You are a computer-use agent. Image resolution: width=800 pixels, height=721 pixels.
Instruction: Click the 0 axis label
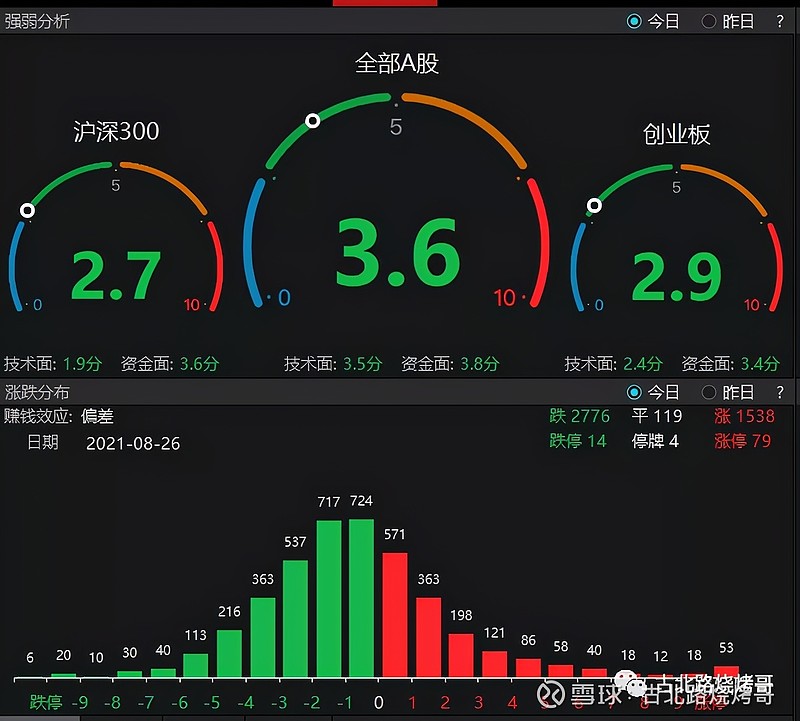[x=379, y=703]
